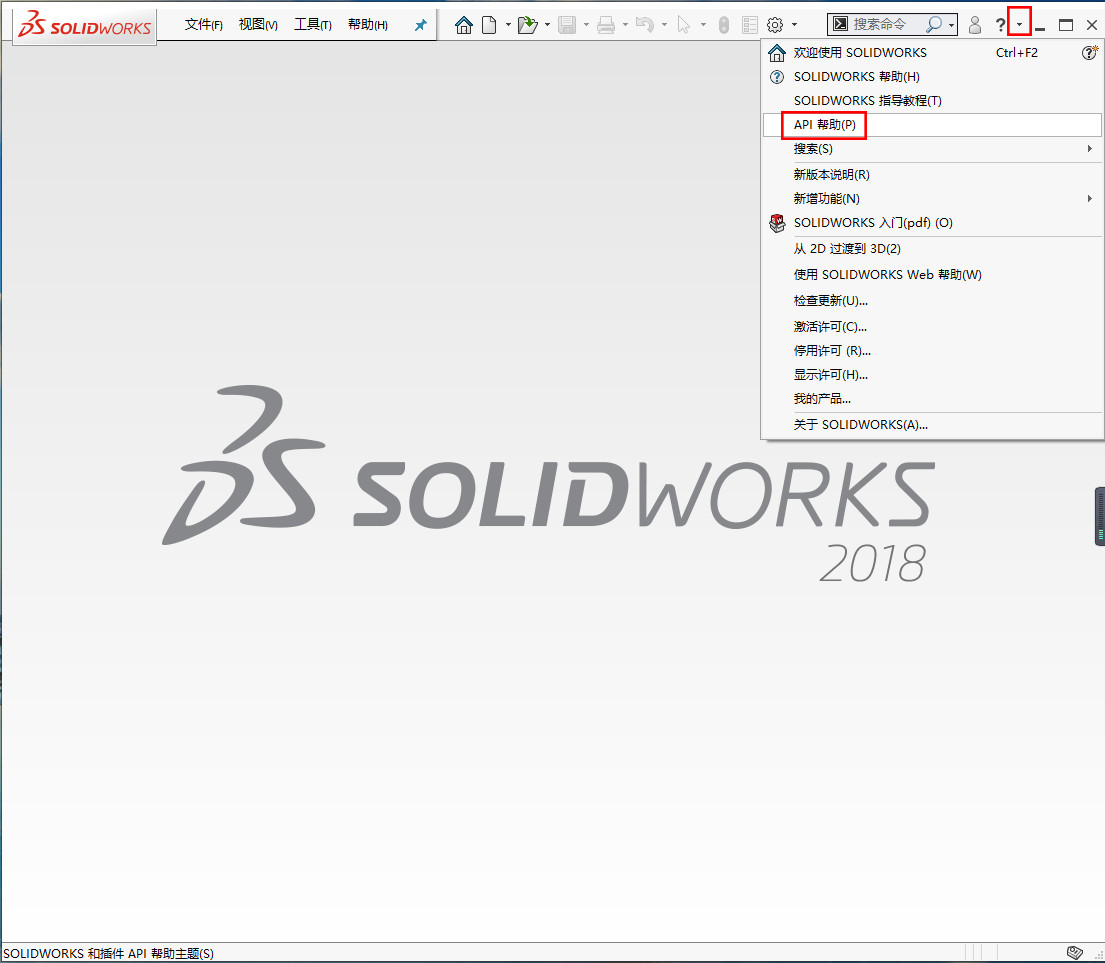Open an existing file with the Open icon
This screenshot has width=1105, height=963.
(528, 24)
